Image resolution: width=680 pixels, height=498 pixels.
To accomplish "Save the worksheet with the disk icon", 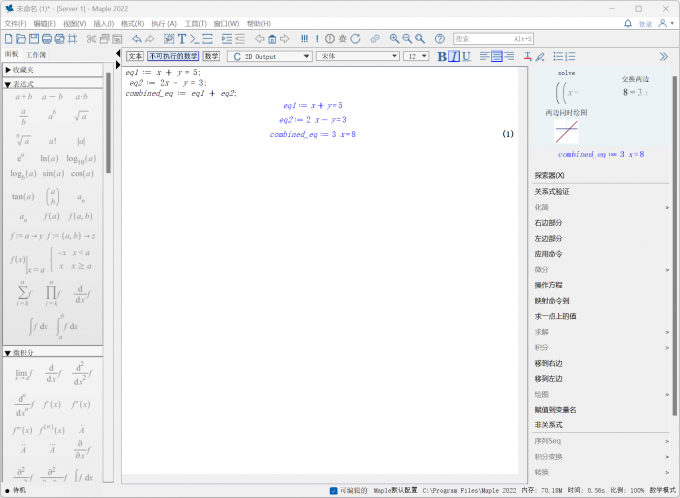I will tap(34, 39).
